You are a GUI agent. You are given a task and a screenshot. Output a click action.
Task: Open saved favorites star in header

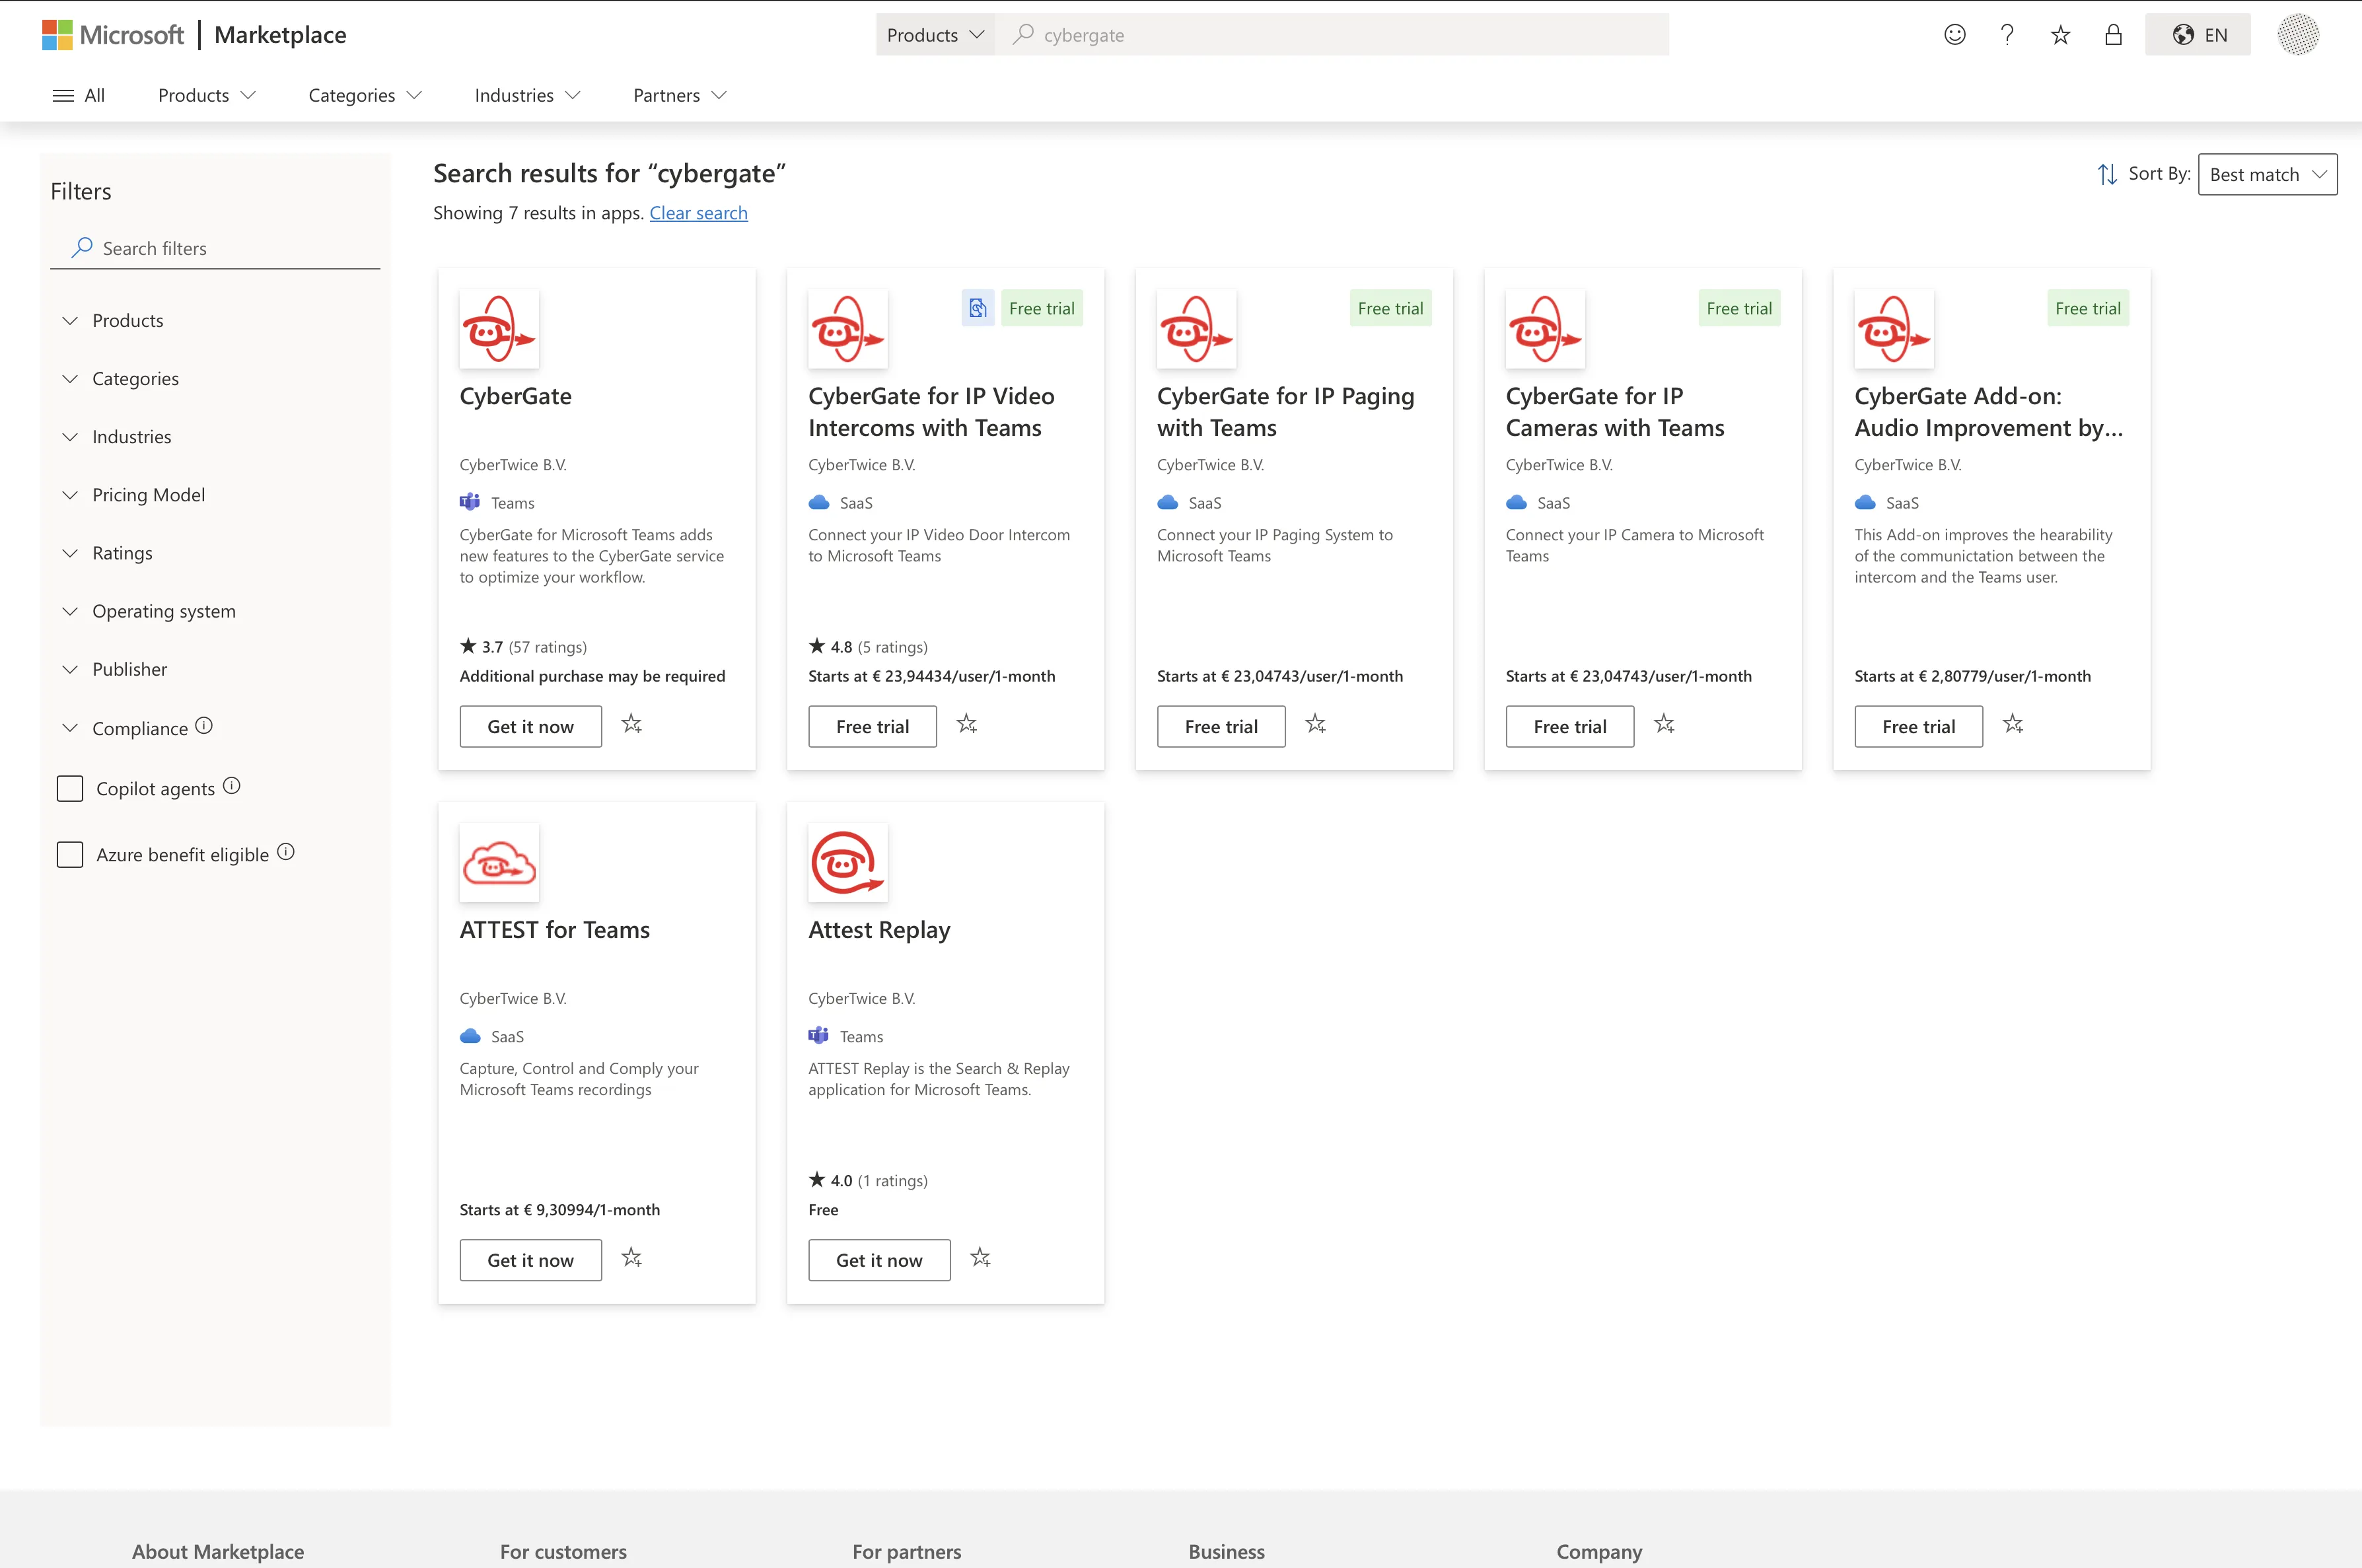click(2060, 35)
